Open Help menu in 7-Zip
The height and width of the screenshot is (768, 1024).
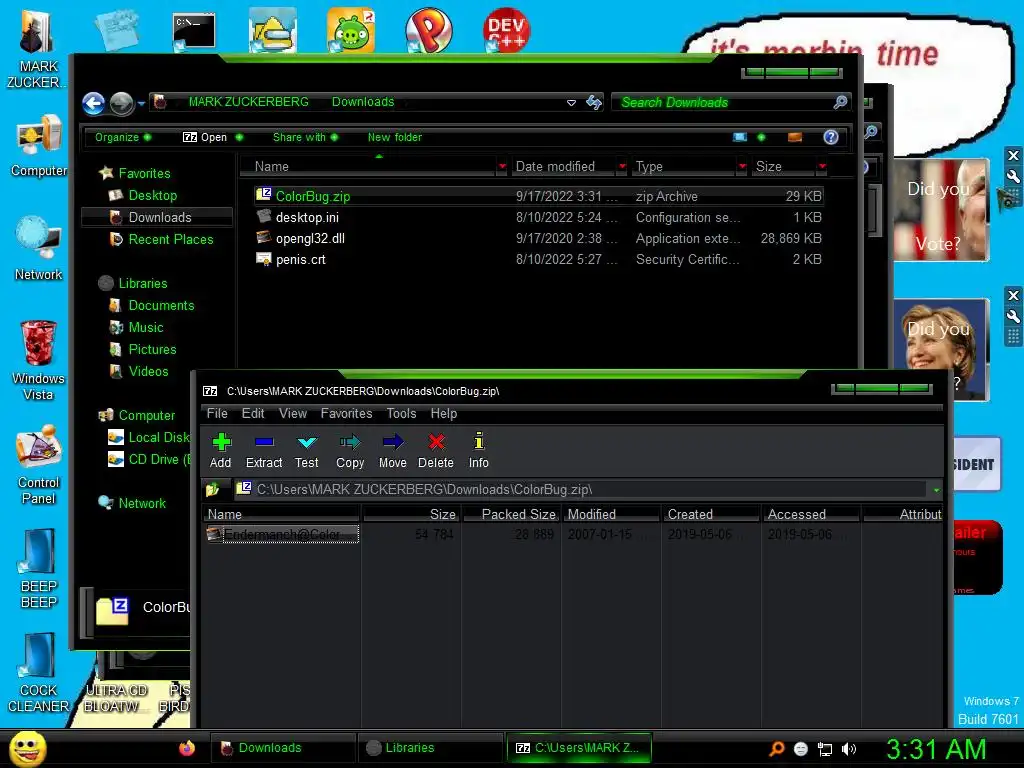(443, 413)
